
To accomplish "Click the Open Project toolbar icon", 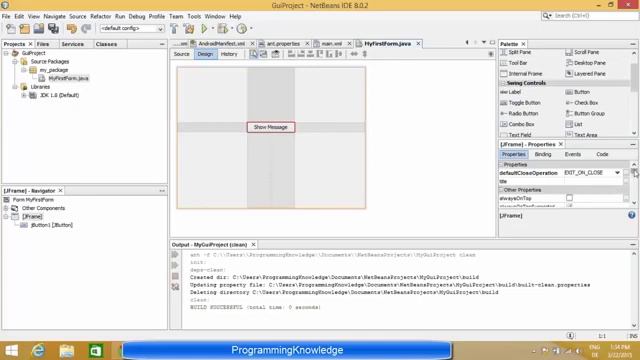I will tap(39, 29).
